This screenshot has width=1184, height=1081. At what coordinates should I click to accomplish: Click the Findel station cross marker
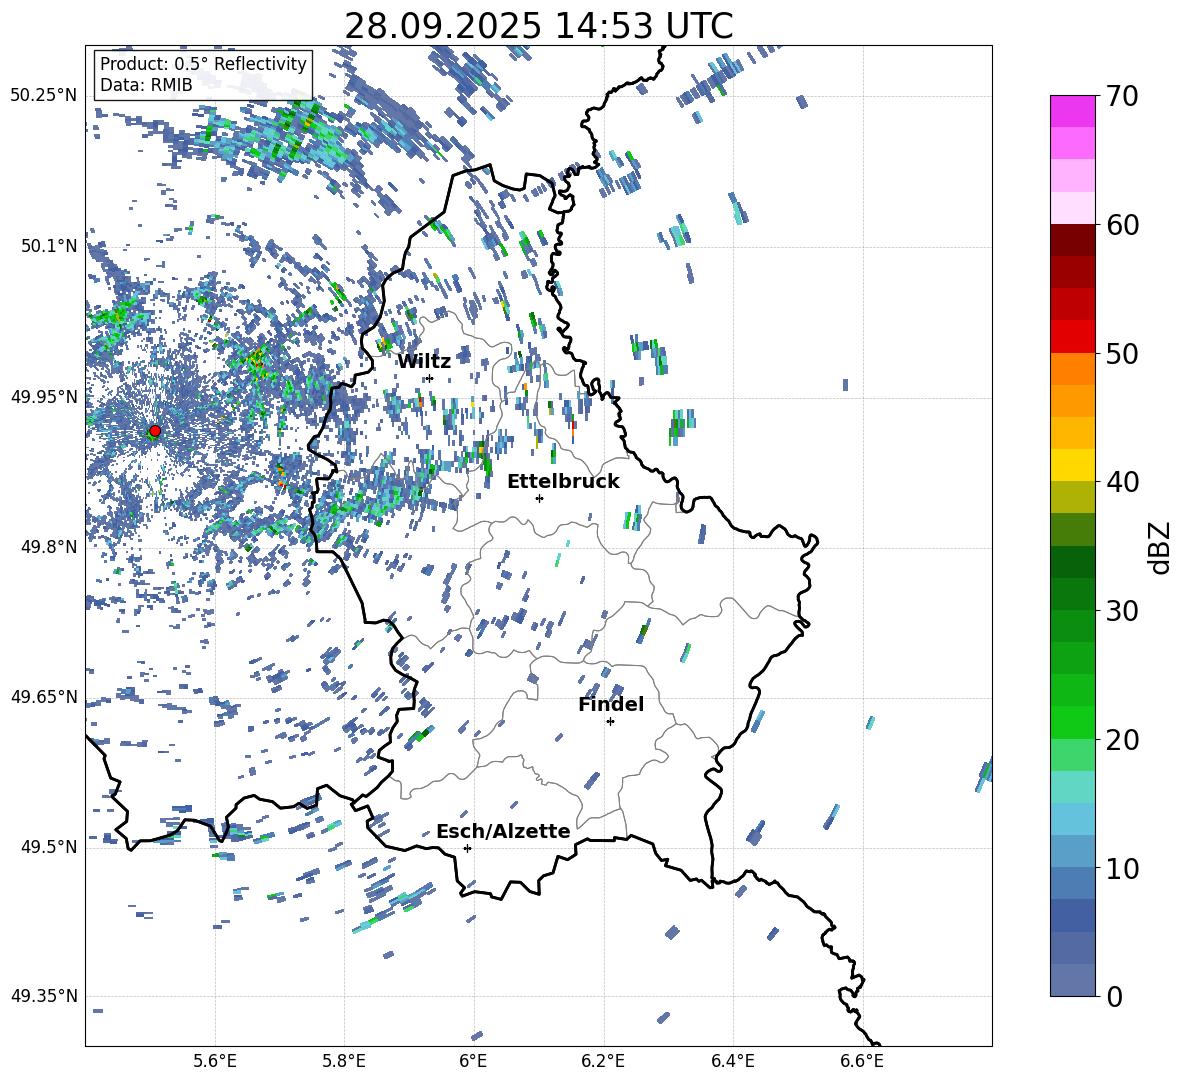tap(610, 721)
